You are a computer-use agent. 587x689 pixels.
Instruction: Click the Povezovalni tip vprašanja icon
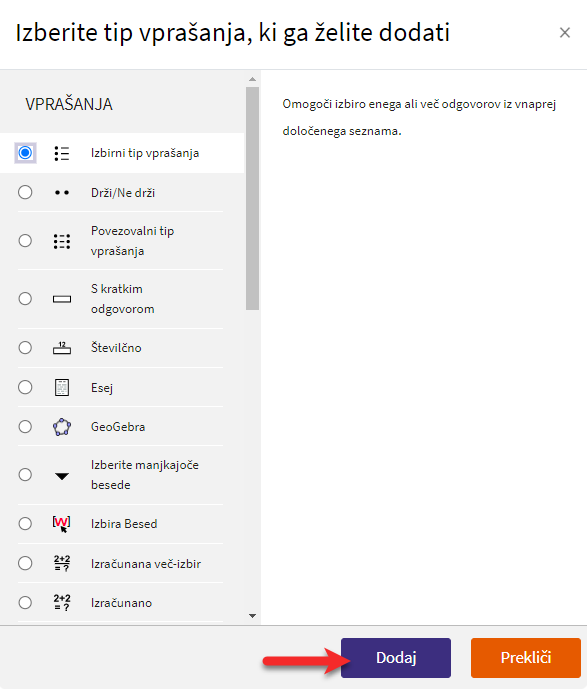pos(62,241)
